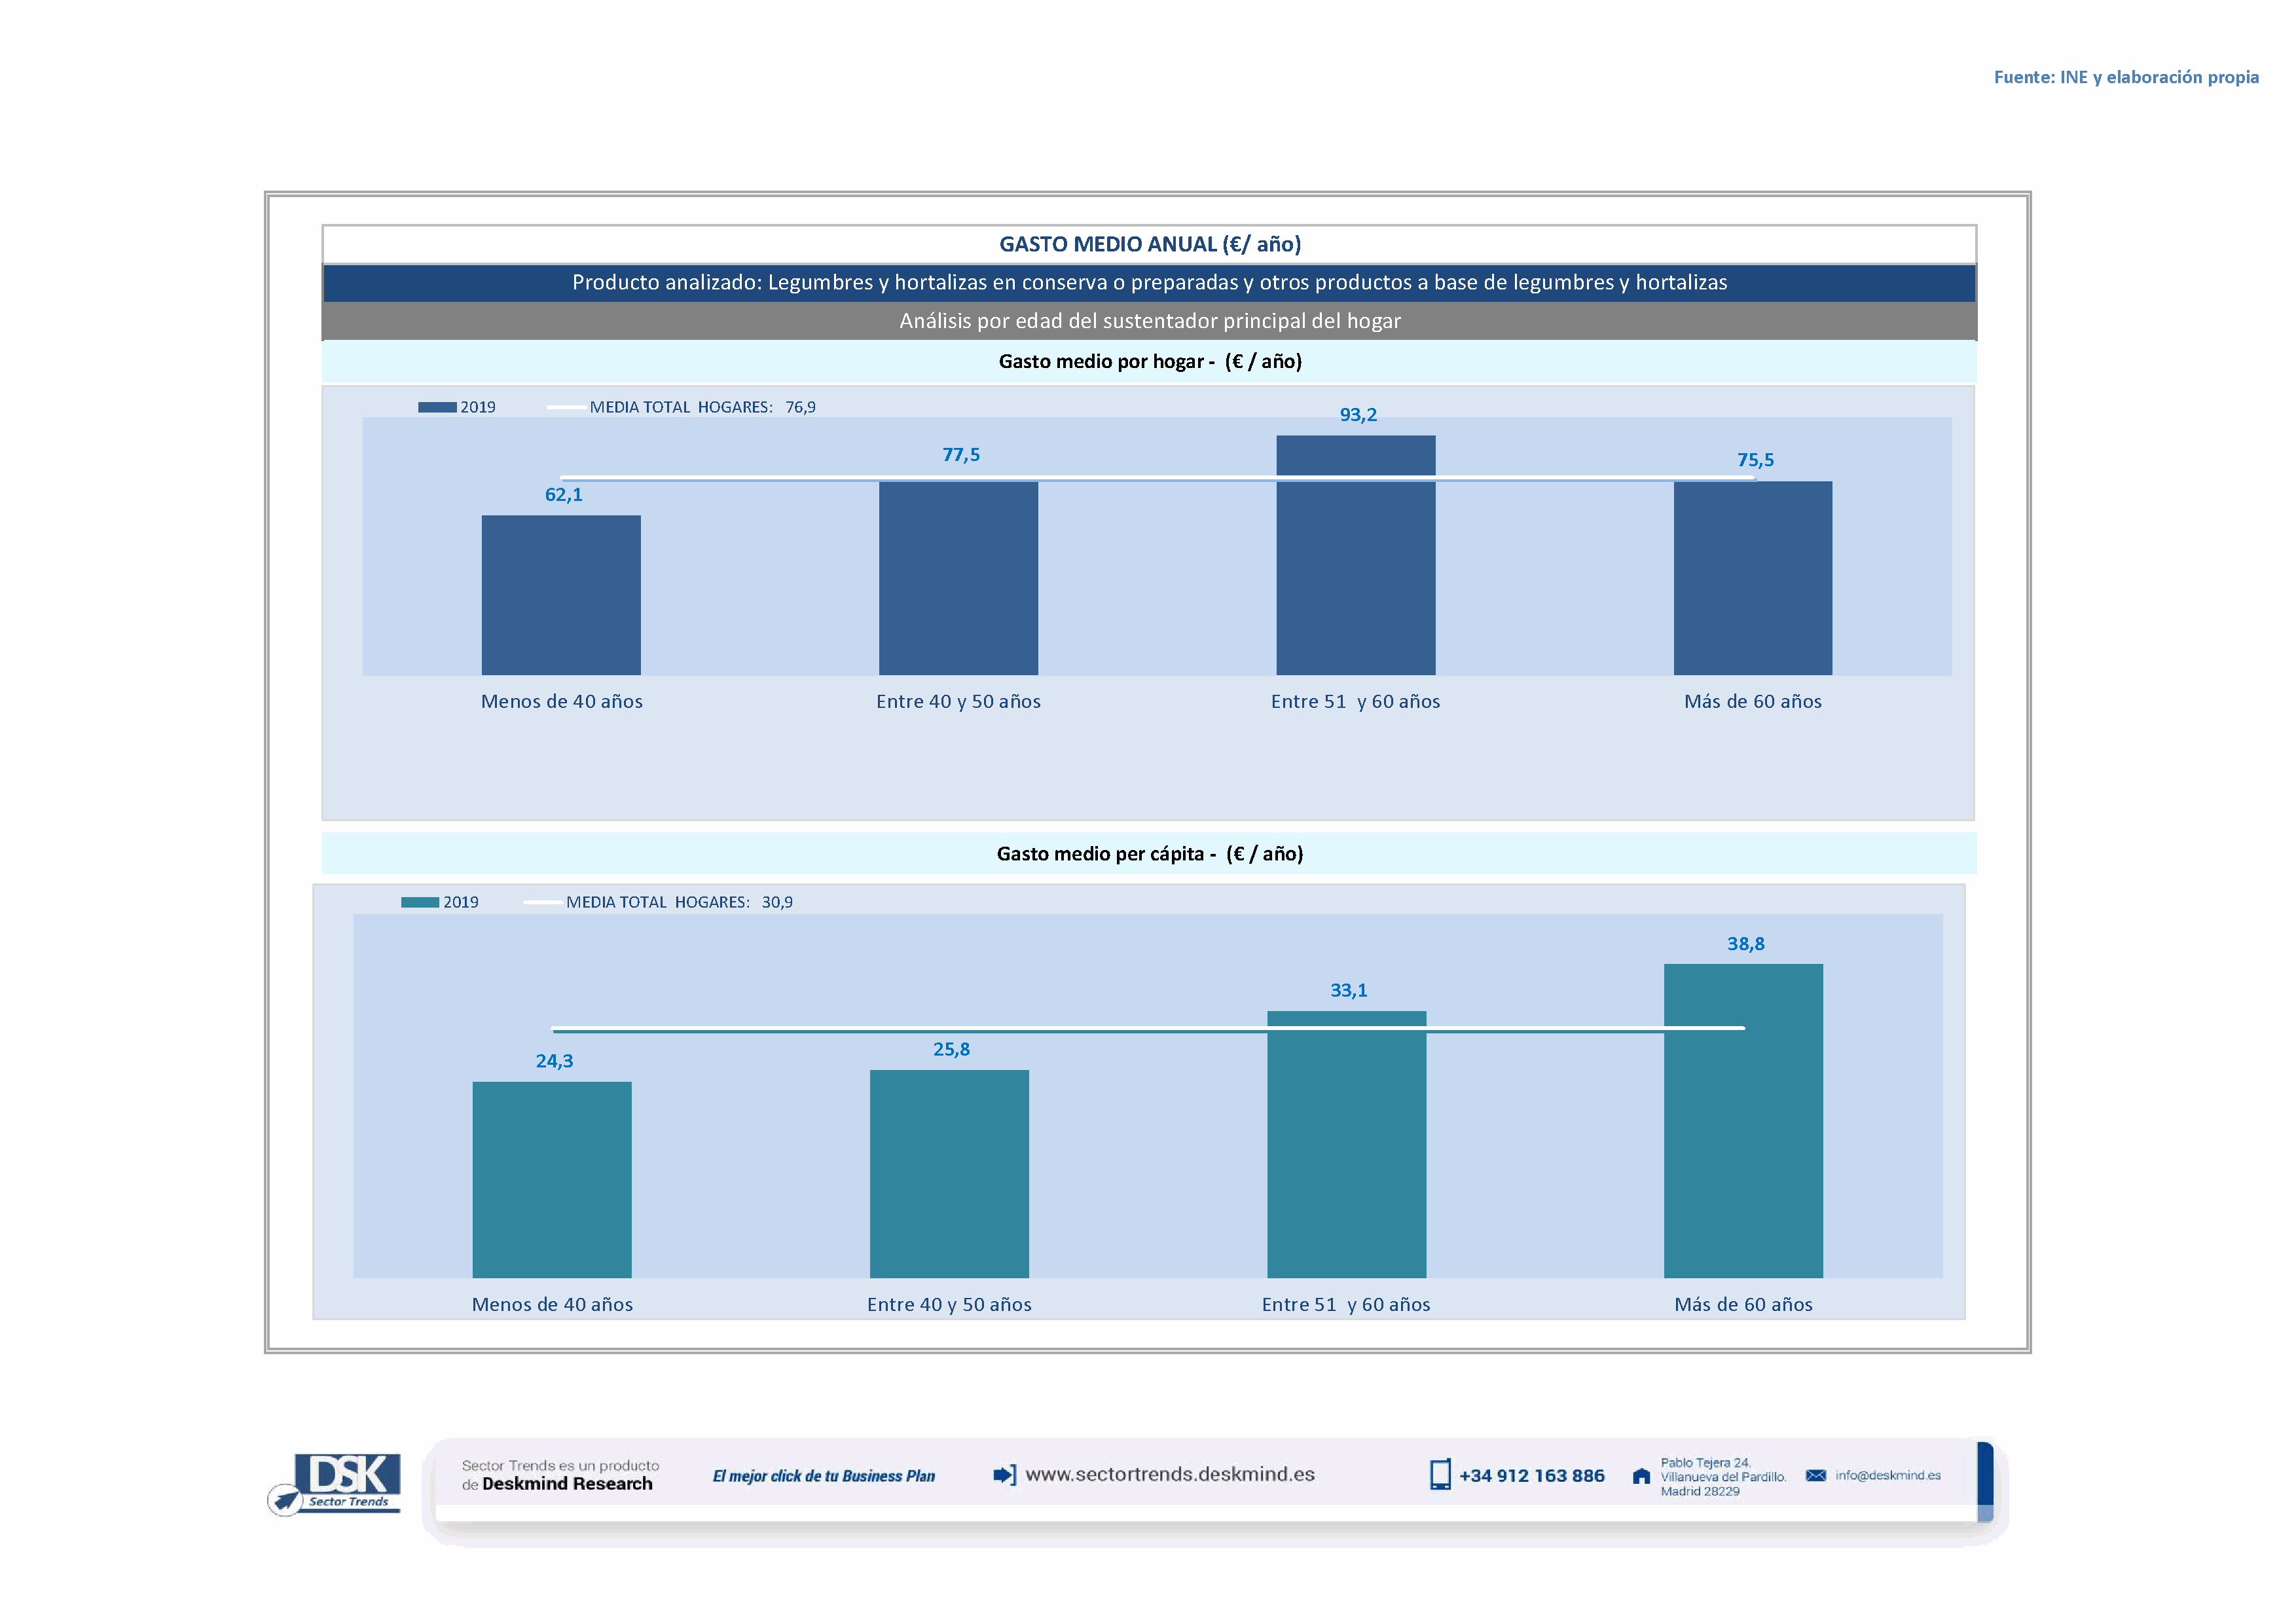Click the DSK Sector Trends logo
Screen dimensions: 2296x1624
pyautogui.click(x=346, y=1481)
